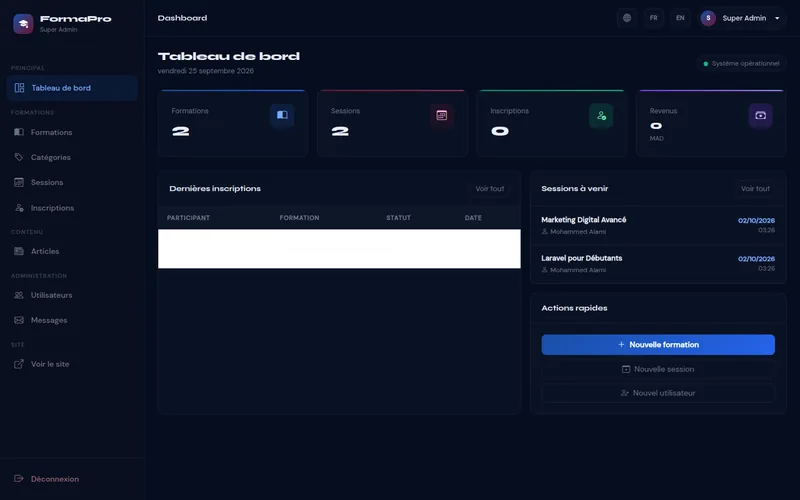This screenshot has height=500, width=800.
Task: Open the Sessions stat card
Action: [392, 123]
